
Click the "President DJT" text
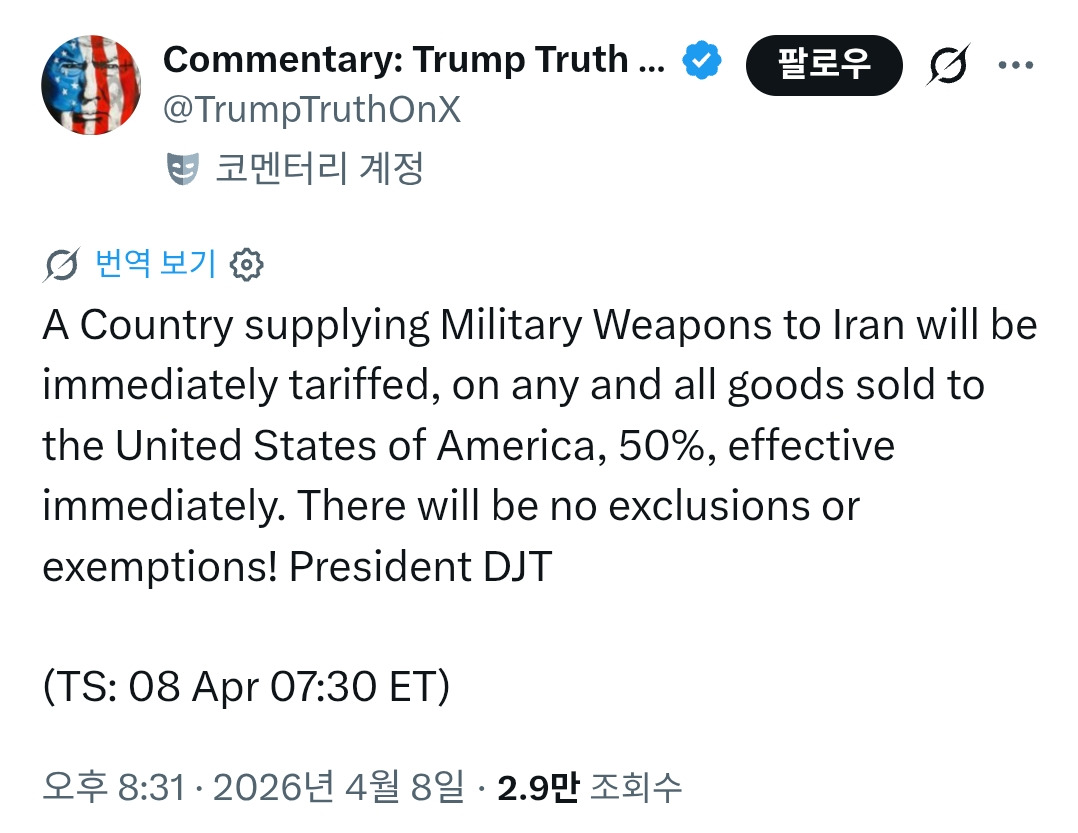[x=420, y=567]
